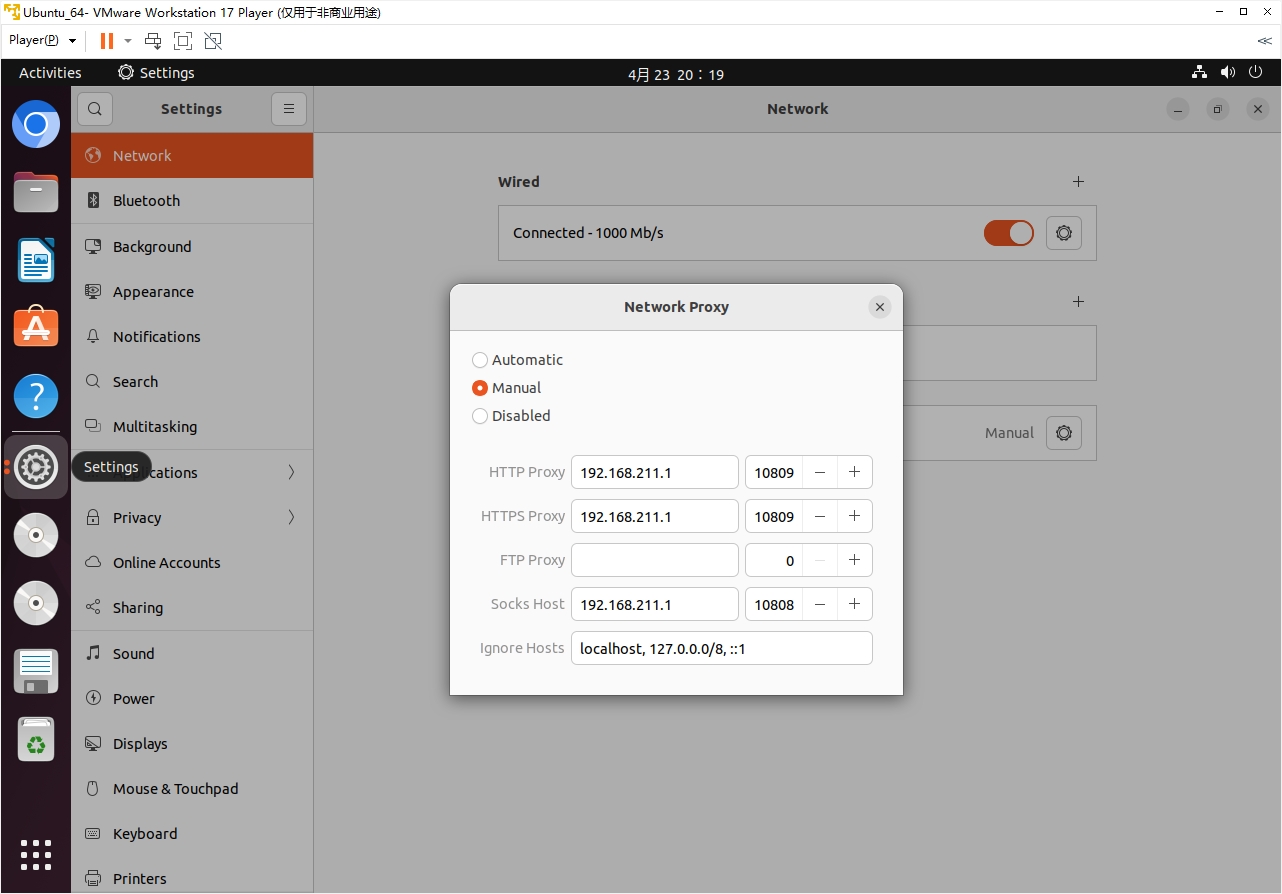Open gear settings for Wired connection
Viewport: 1282px width, 894px height.
(x=1063, y=233)
